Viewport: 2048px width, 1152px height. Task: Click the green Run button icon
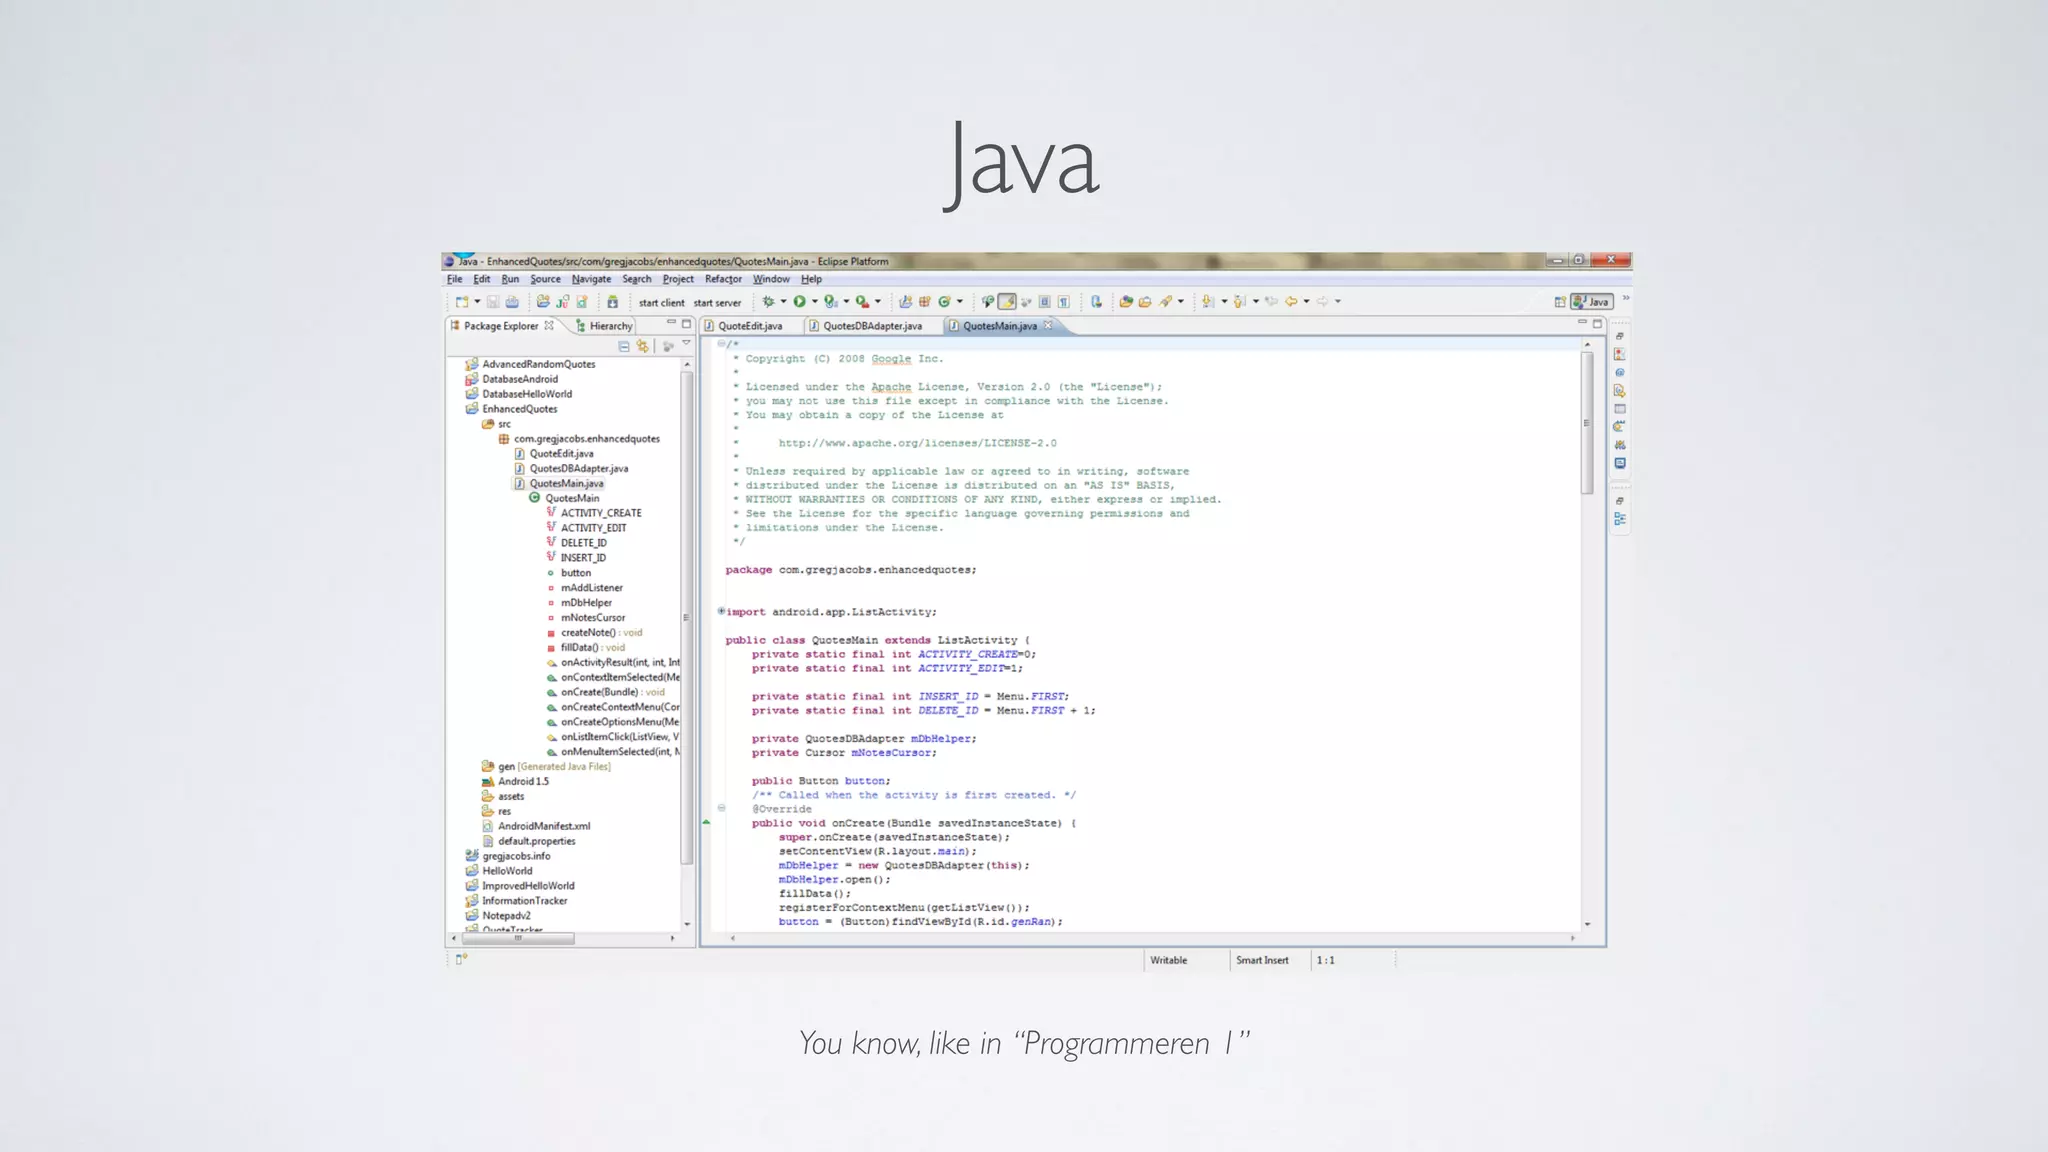coord(799,301)
